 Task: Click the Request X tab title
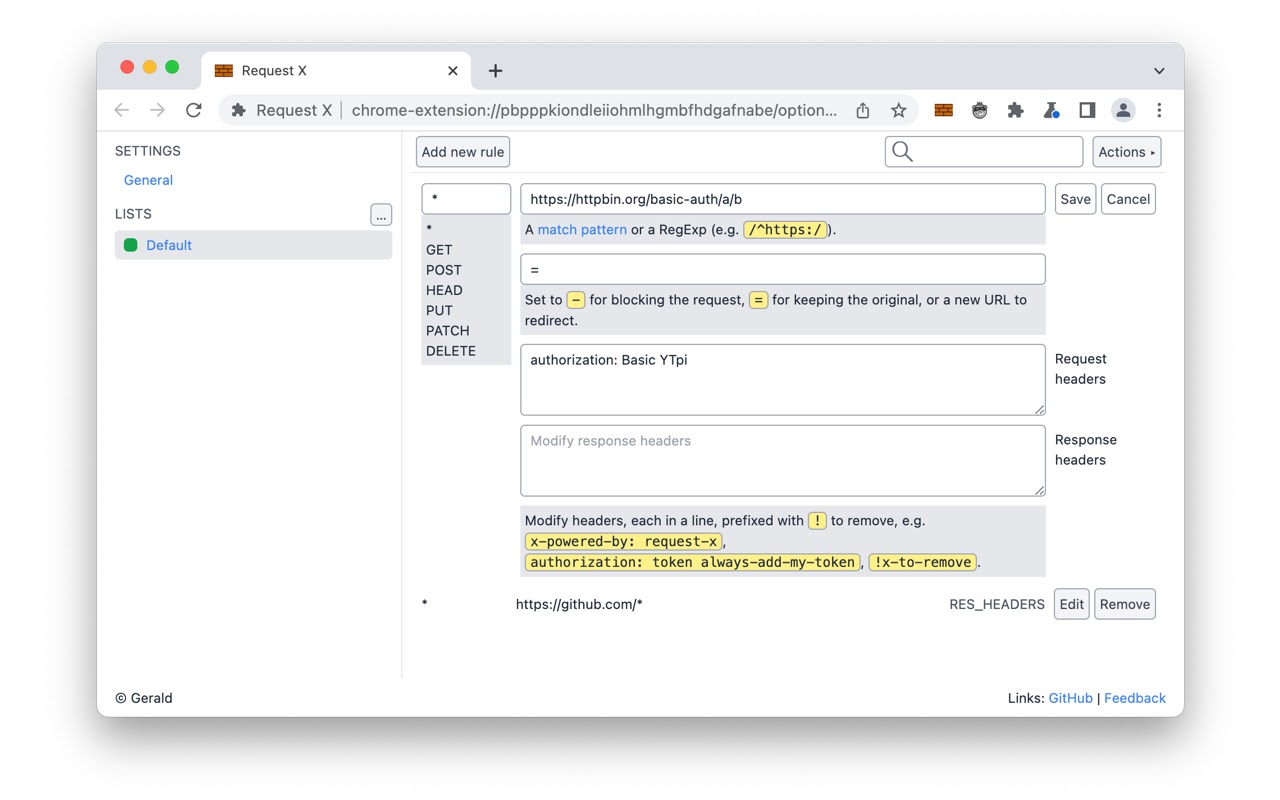pos(274,71)
